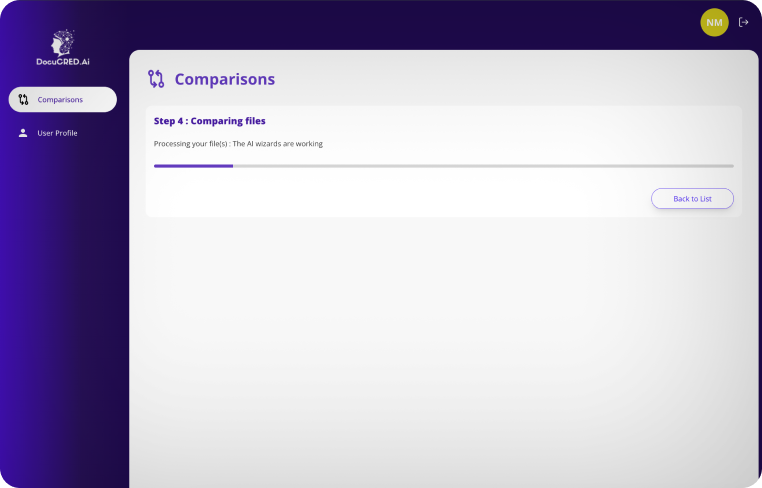Click the DocuCRED.Ai brand name text
Screen dimensions: 762x488
coord(62,61)
